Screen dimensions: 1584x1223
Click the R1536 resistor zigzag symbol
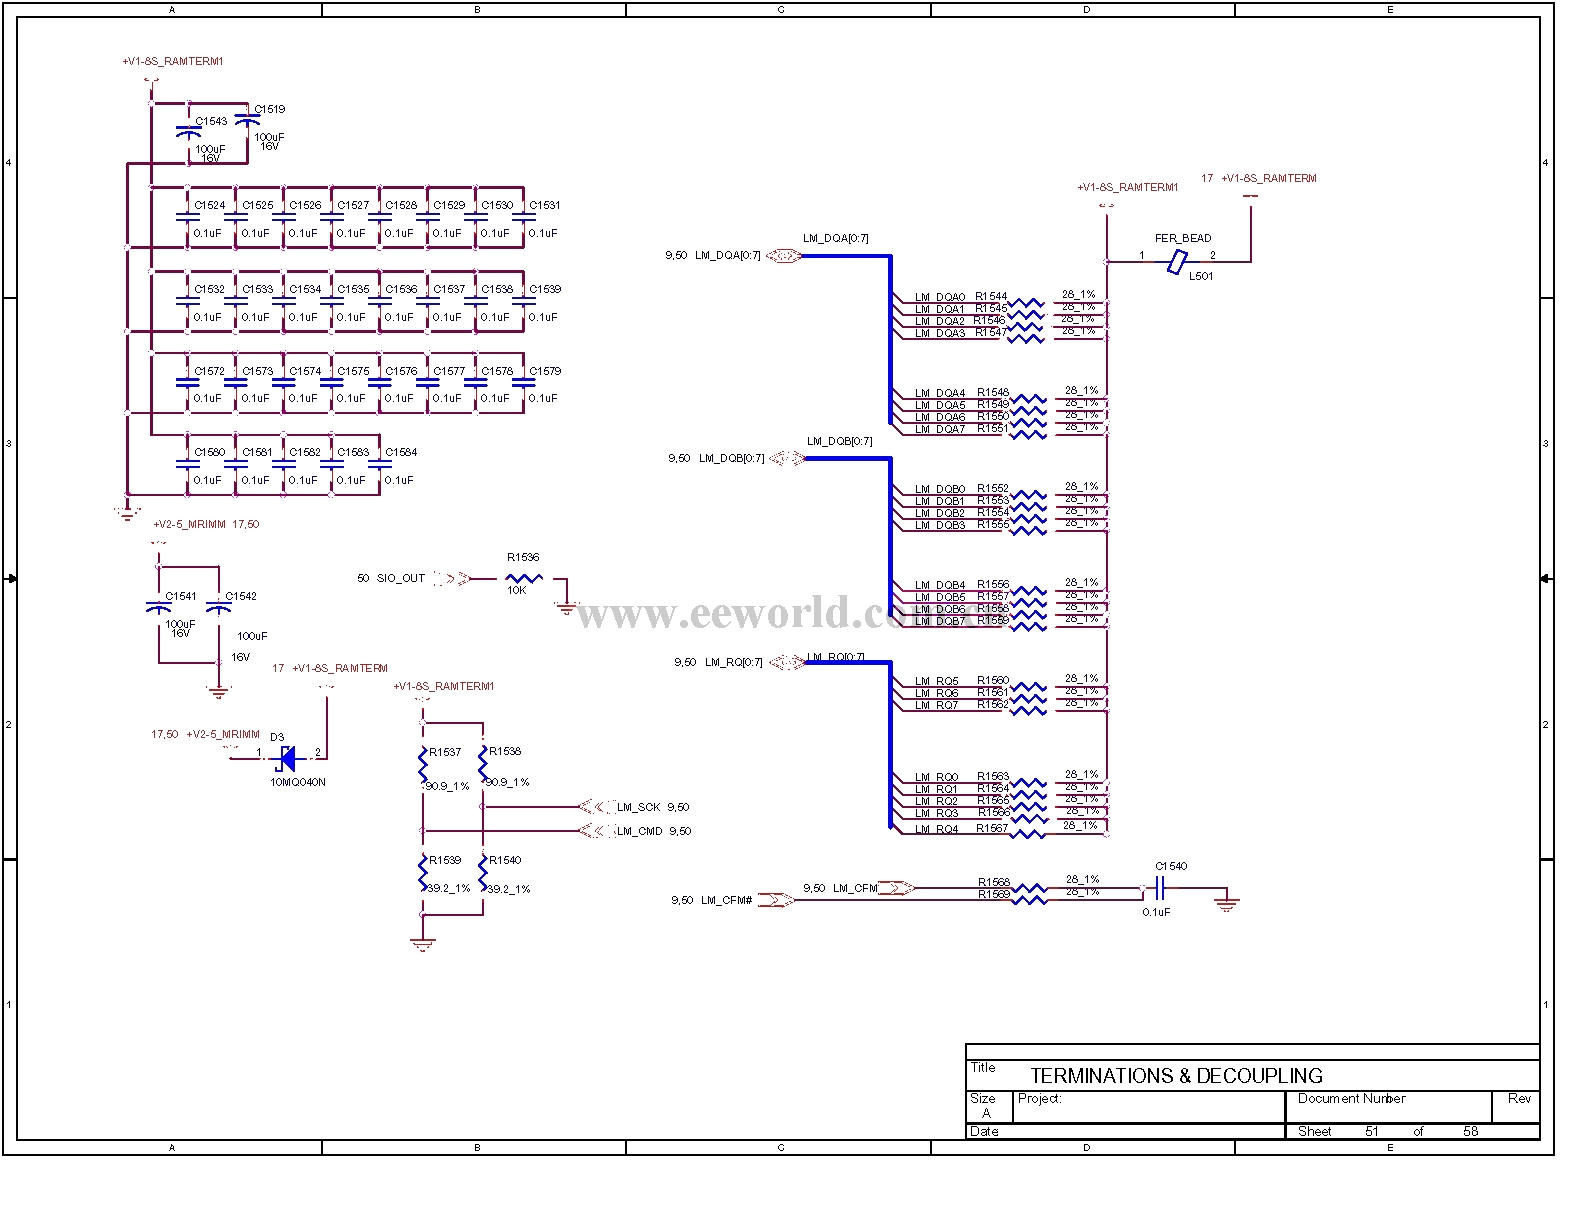(523, 579)
